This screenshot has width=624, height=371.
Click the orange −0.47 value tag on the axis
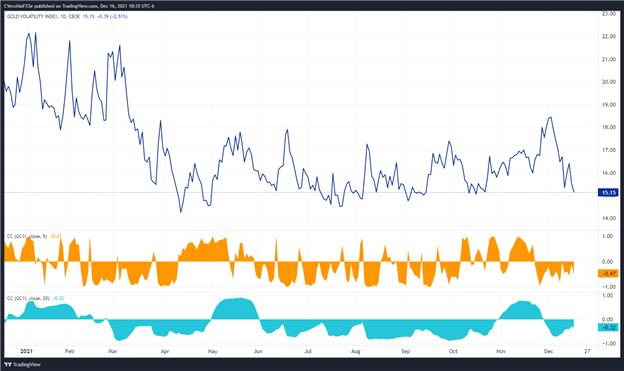608,273
